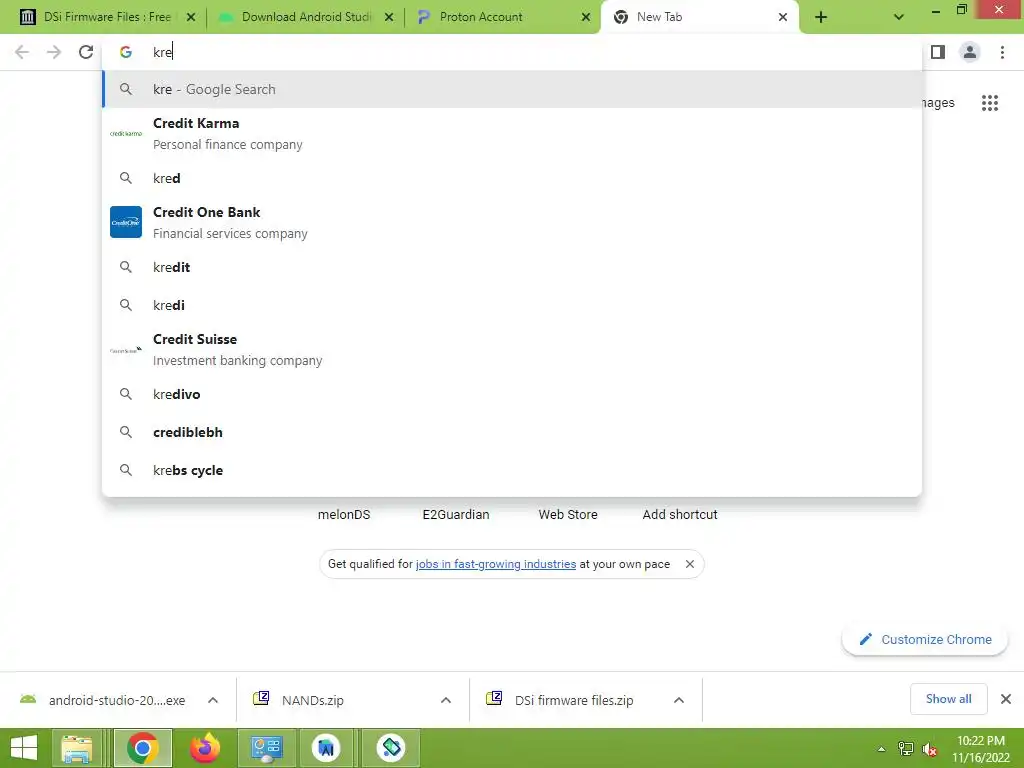This screenshot has width=1024, height=768.
Task: Open 'jobs in fast-growing industries' link
Action: 496,564
